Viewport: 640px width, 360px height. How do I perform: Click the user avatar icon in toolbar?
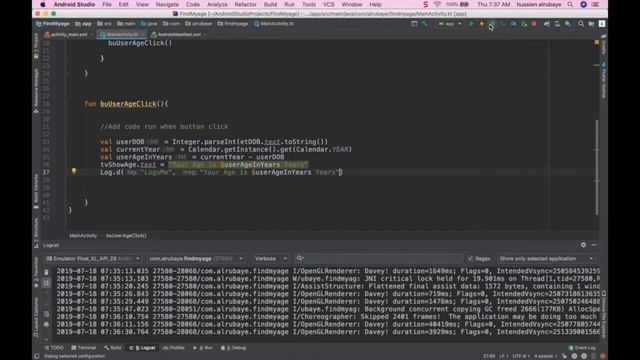pos(602,24)
